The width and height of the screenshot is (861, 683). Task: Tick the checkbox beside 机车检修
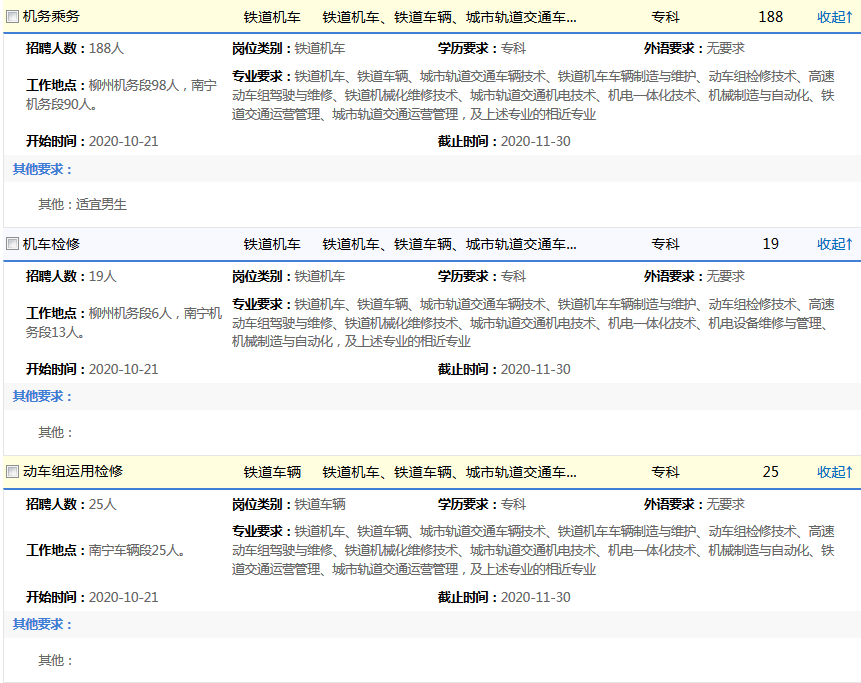pyautogui.click(x=12, y=244)
